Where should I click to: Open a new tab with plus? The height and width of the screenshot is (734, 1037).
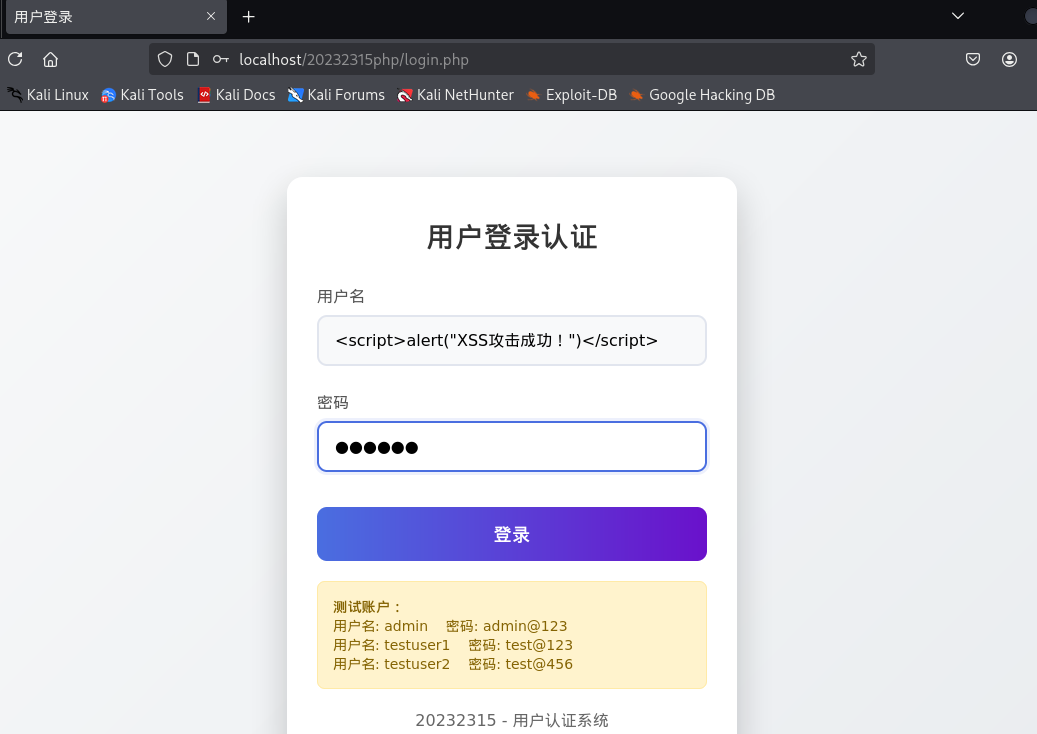(x=249, y=17)
